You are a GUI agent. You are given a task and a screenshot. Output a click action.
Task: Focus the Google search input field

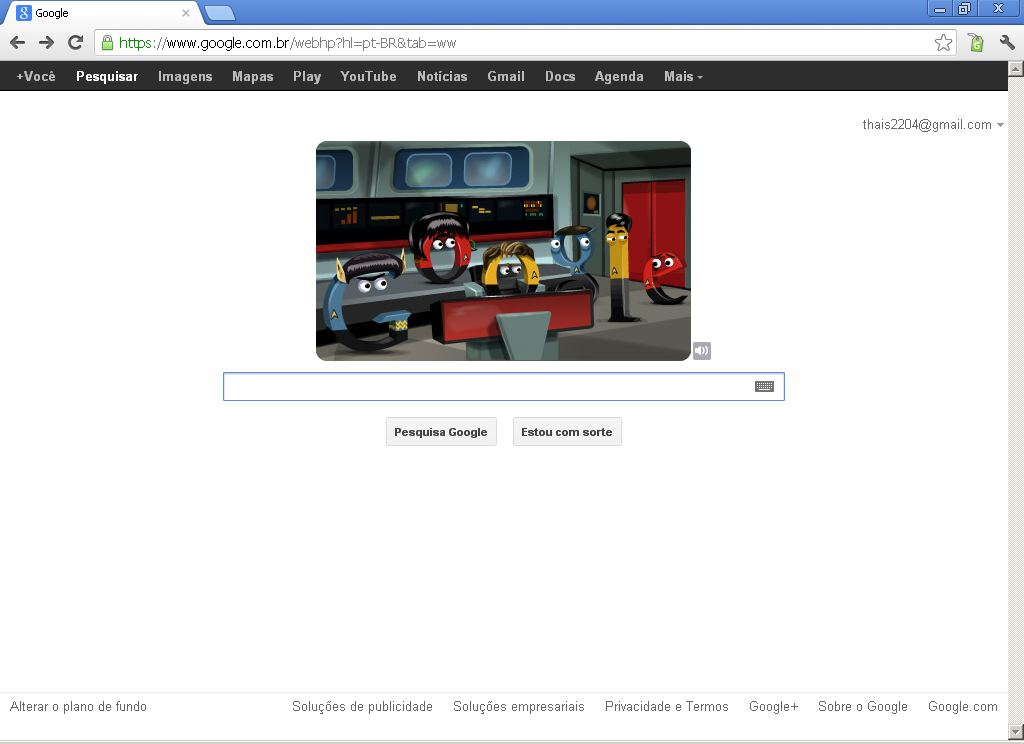coord(485,387)
